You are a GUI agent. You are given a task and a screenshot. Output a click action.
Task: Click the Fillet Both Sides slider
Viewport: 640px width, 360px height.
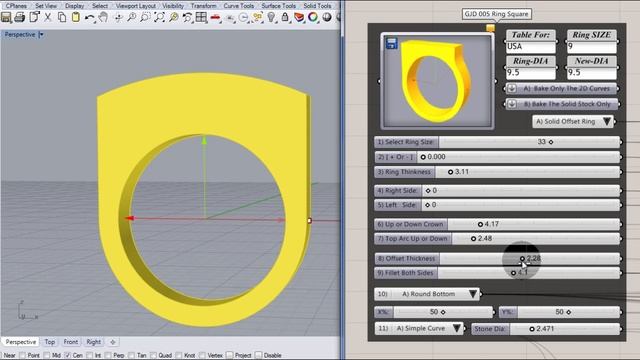tap(498, 273)
